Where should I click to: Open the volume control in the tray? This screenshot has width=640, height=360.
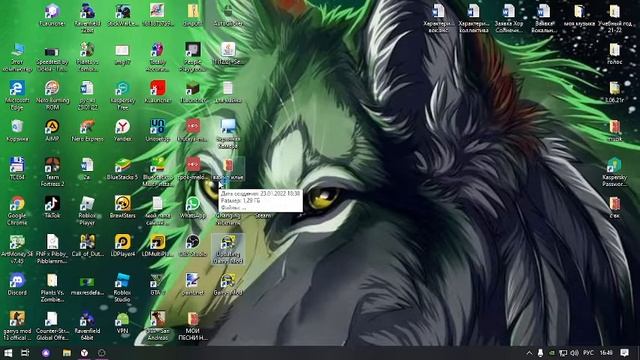[575, 353]
